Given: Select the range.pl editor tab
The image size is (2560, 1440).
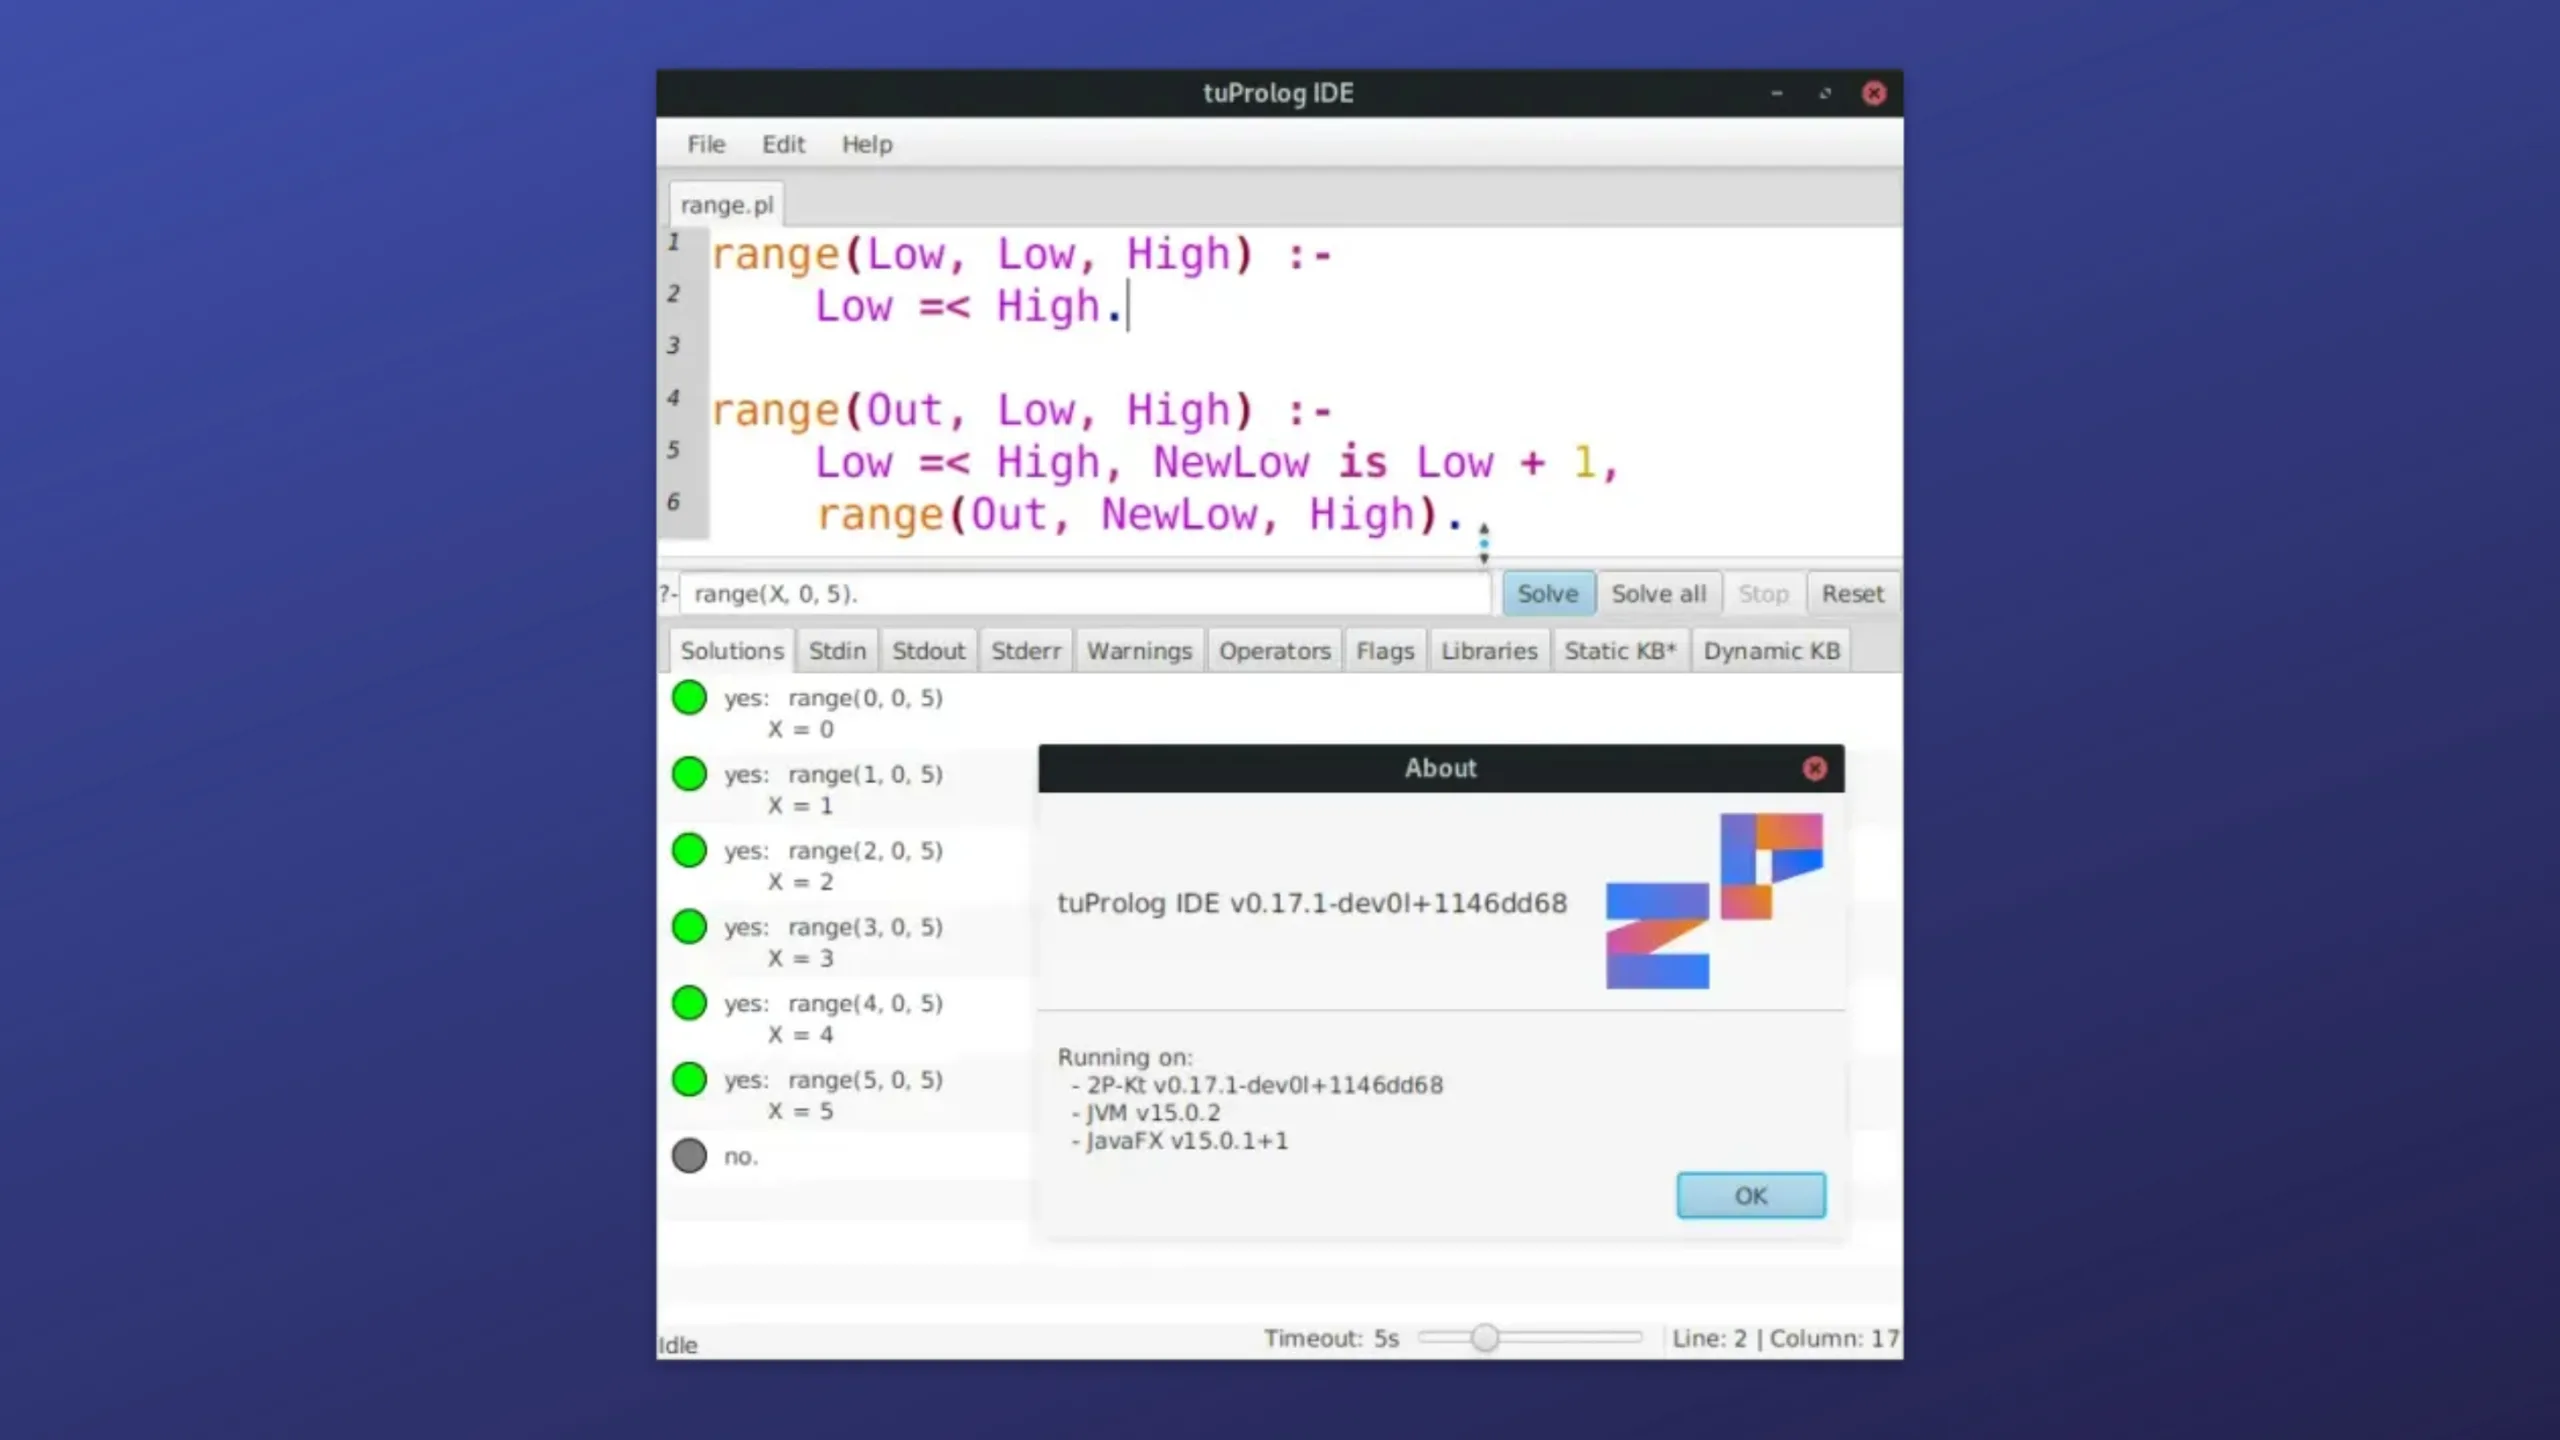Looking at the screenshot, I should [x=727, y=205].
